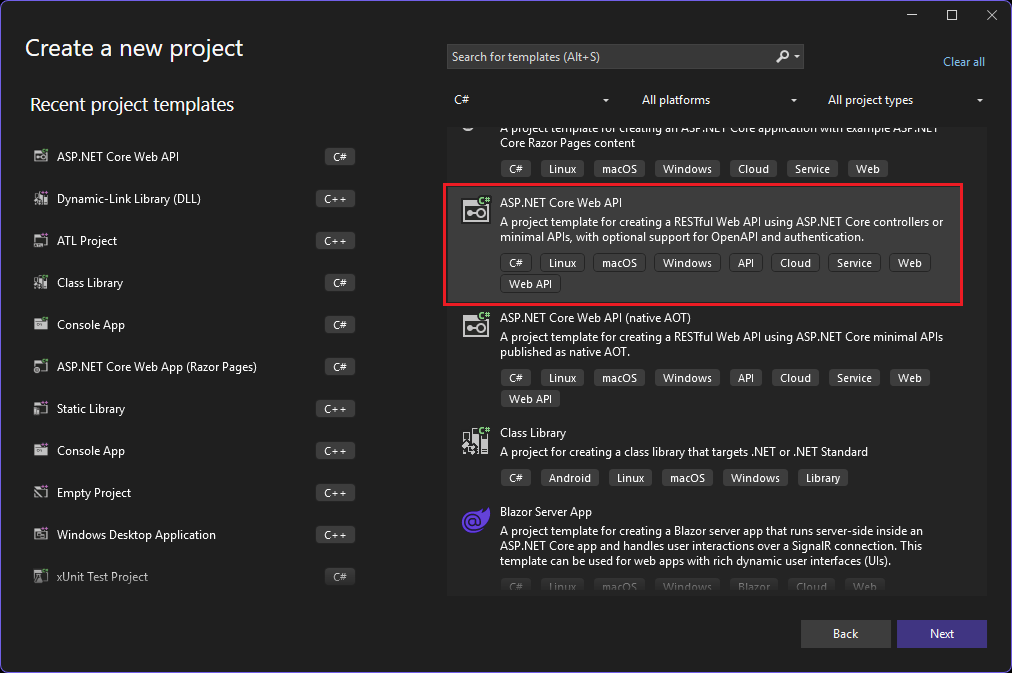
Task: Click Clear all filters link
Action: tap(964, 62)
